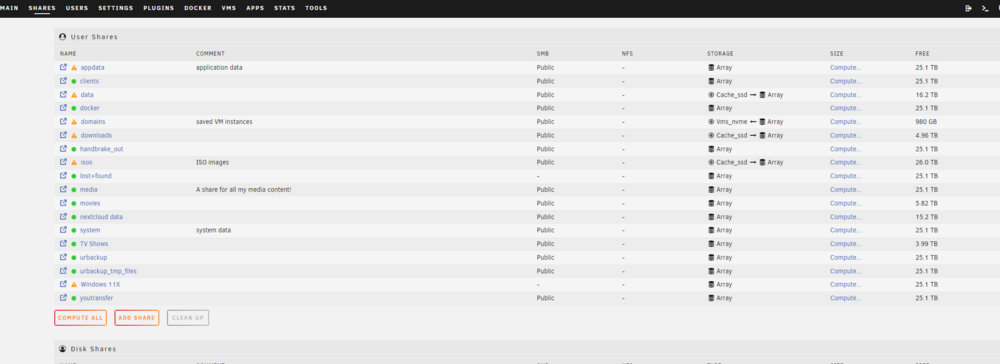Viewport: 1000px width, 364px height.
Task: Open the TV Shows share settings
Action: coord(94,244)
